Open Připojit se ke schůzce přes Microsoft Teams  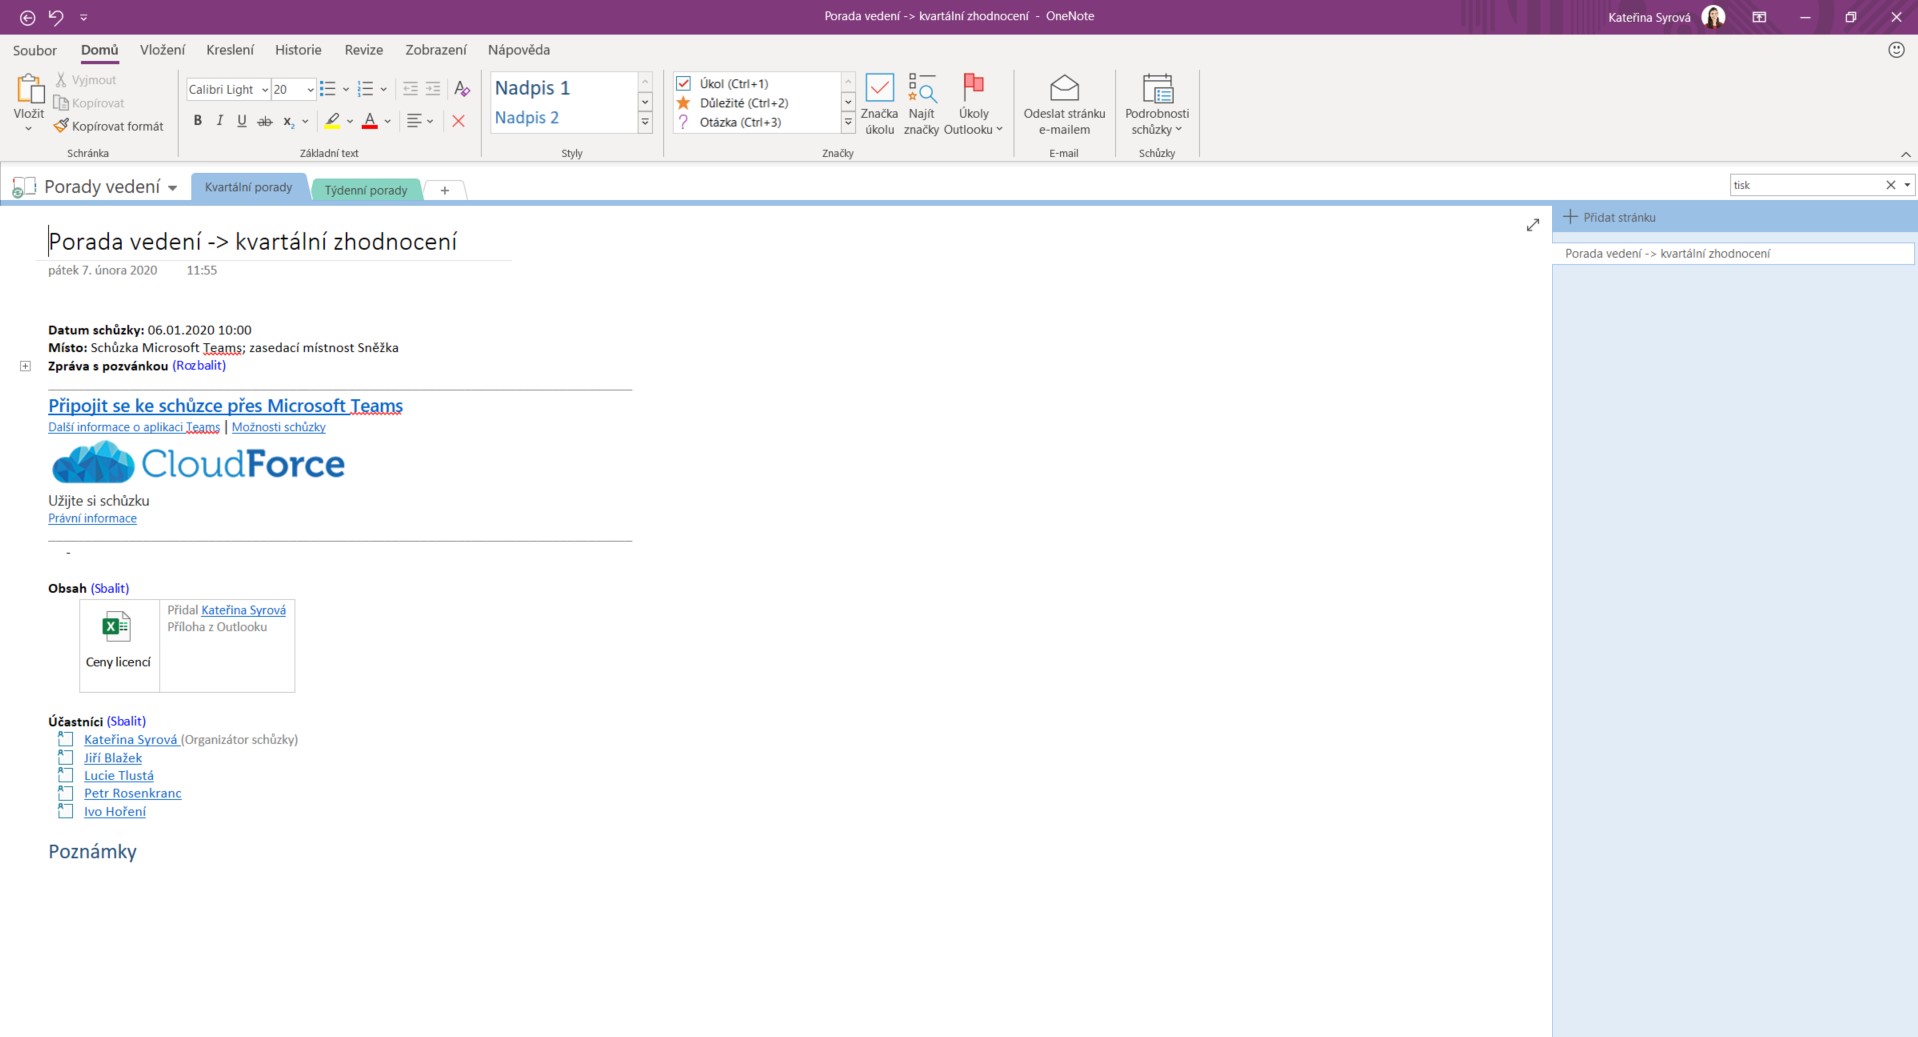226,405
